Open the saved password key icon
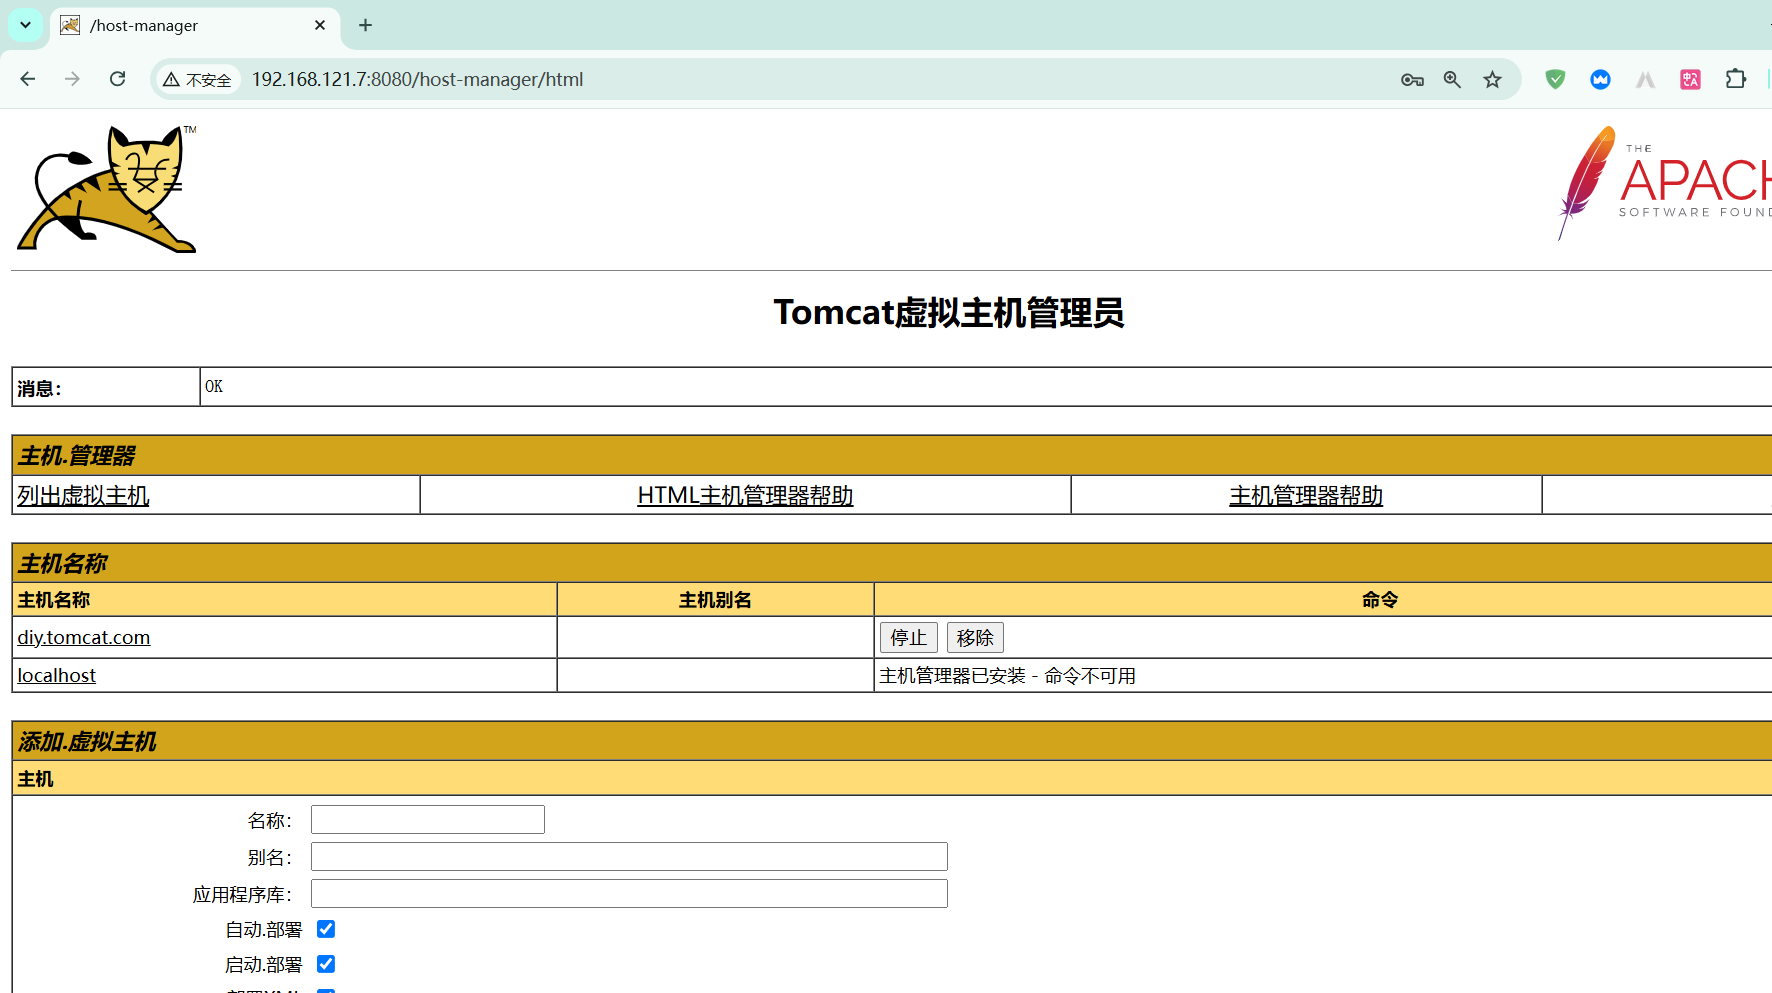 (1412, 80)
